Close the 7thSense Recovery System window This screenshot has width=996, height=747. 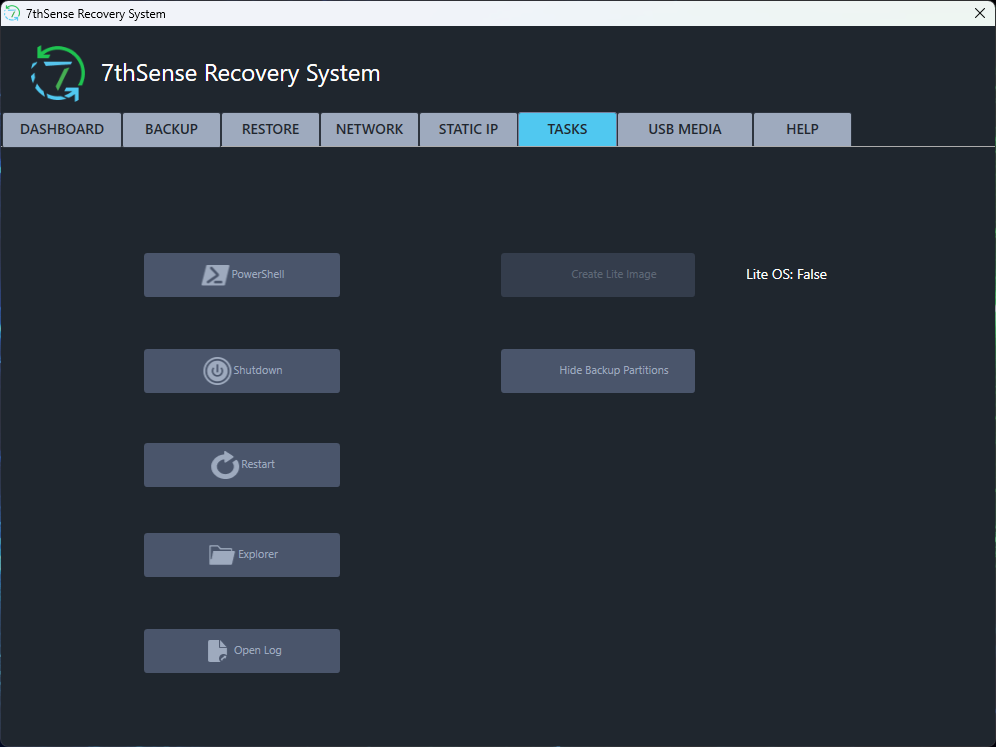(x=979, y=13)
